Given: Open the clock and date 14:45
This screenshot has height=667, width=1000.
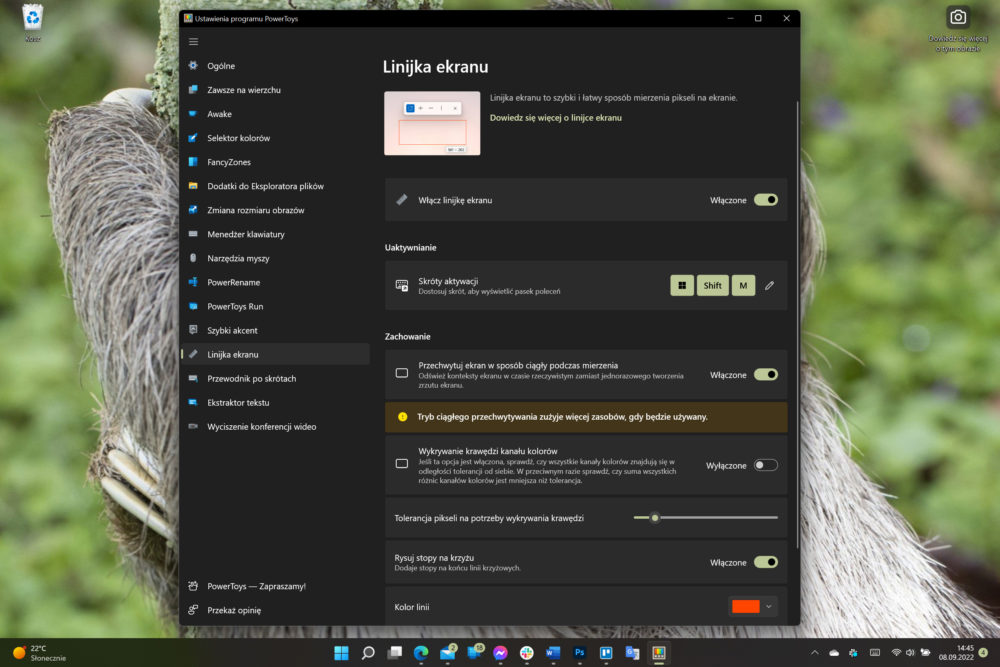Looking at the screenshot, I should coord(956,653).
